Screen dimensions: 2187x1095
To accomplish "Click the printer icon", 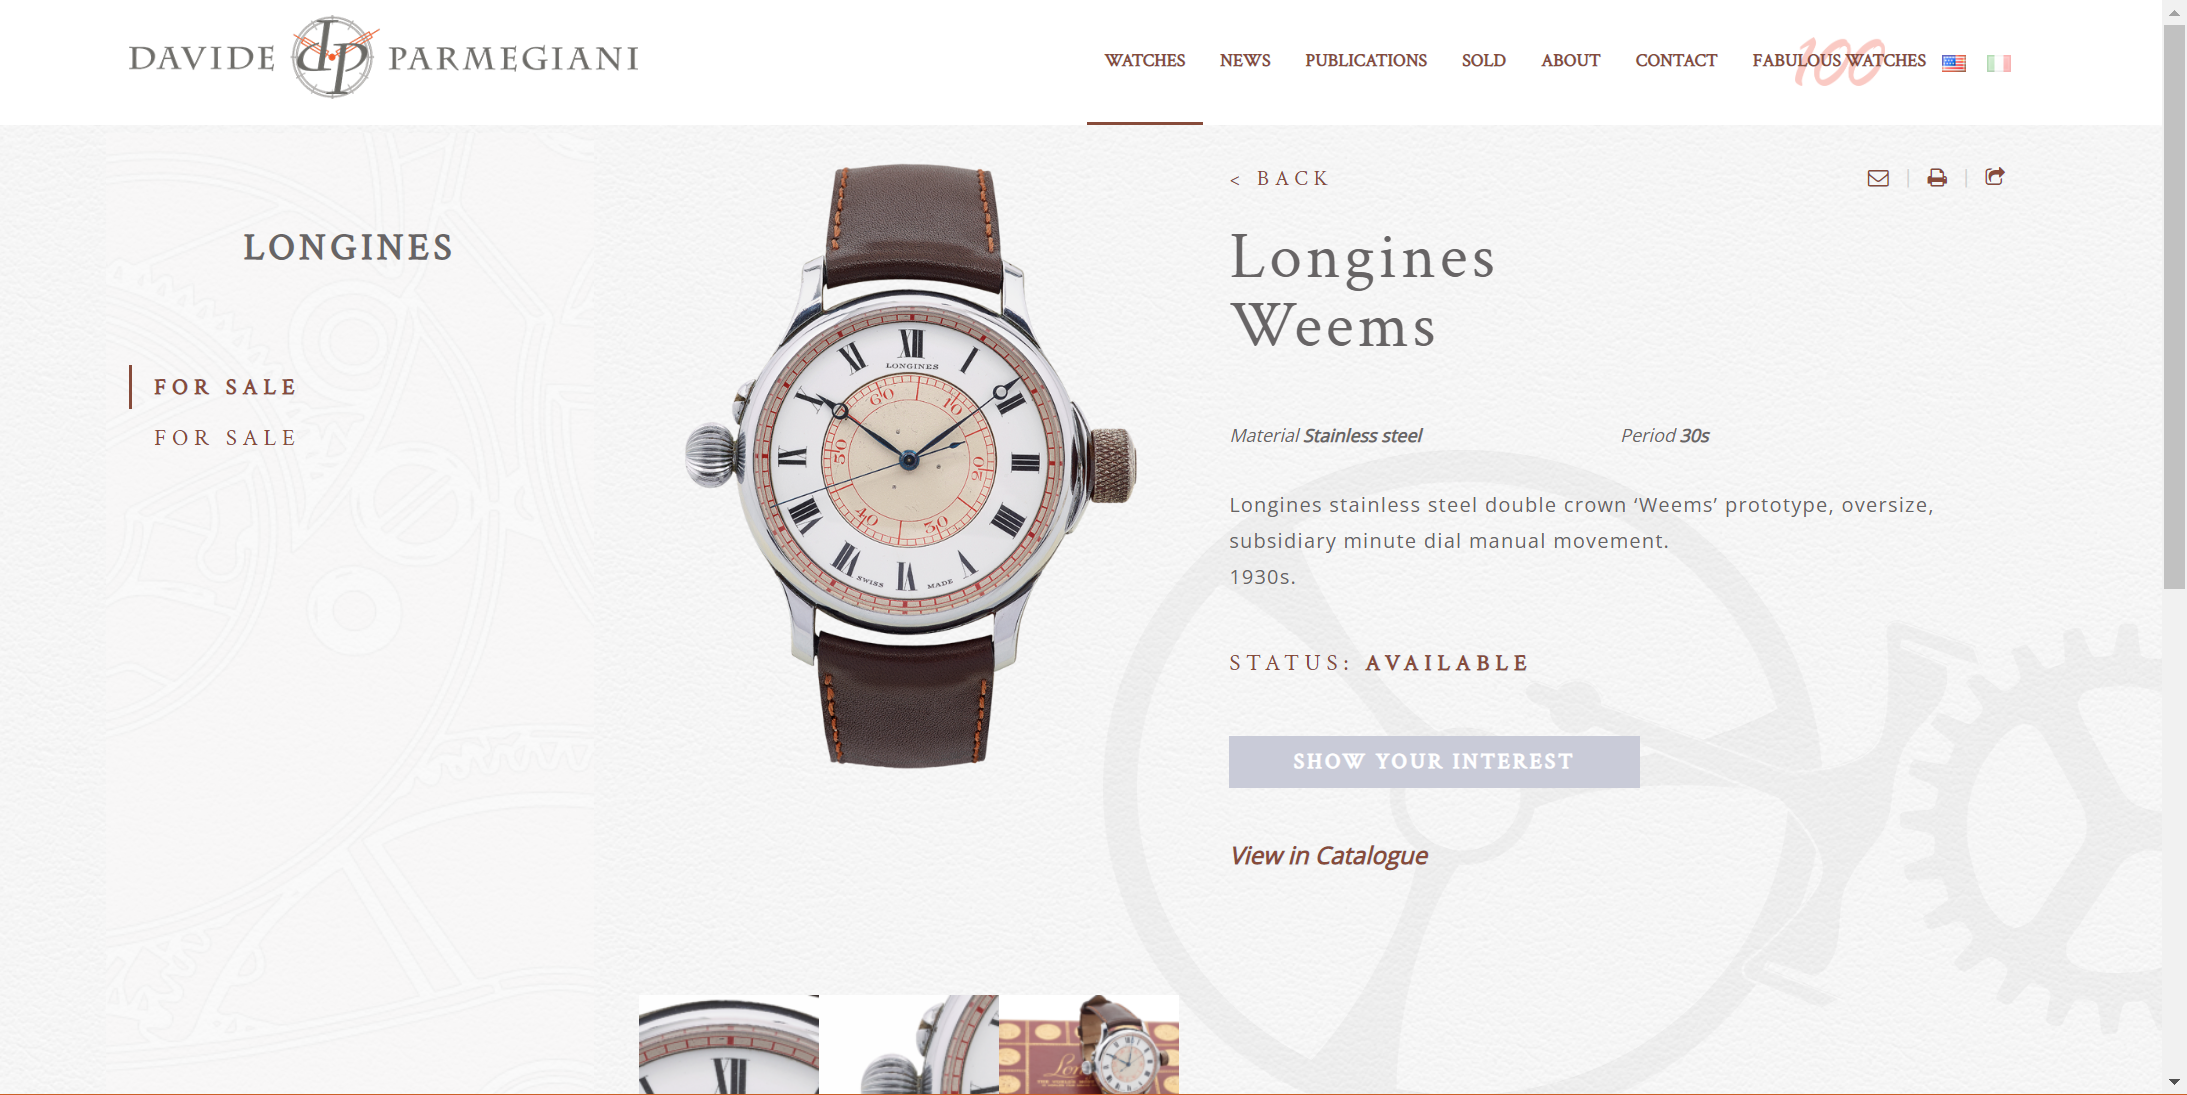I will pos(1937,178).
